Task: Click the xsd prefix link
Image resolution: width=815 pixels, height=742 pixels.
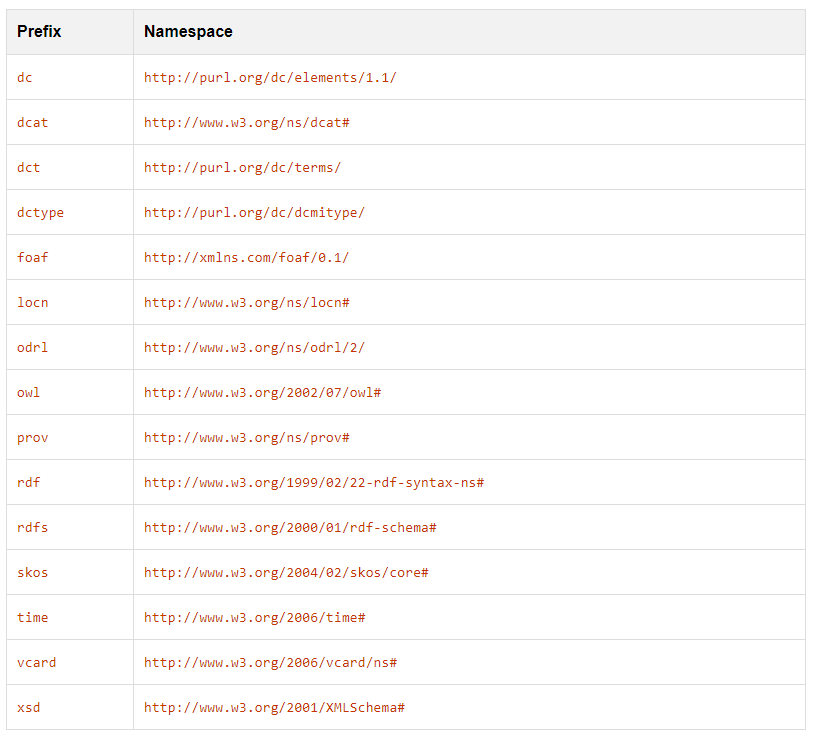Action: [x=28, y=707]
